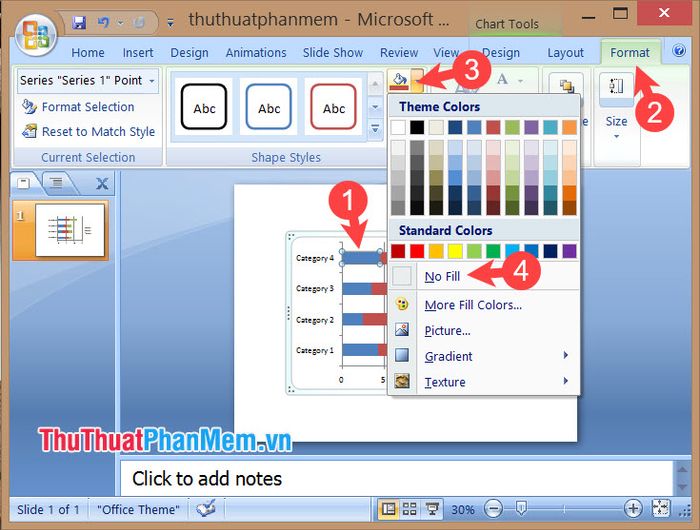Zoom out with the minus button

click(493, 509)
